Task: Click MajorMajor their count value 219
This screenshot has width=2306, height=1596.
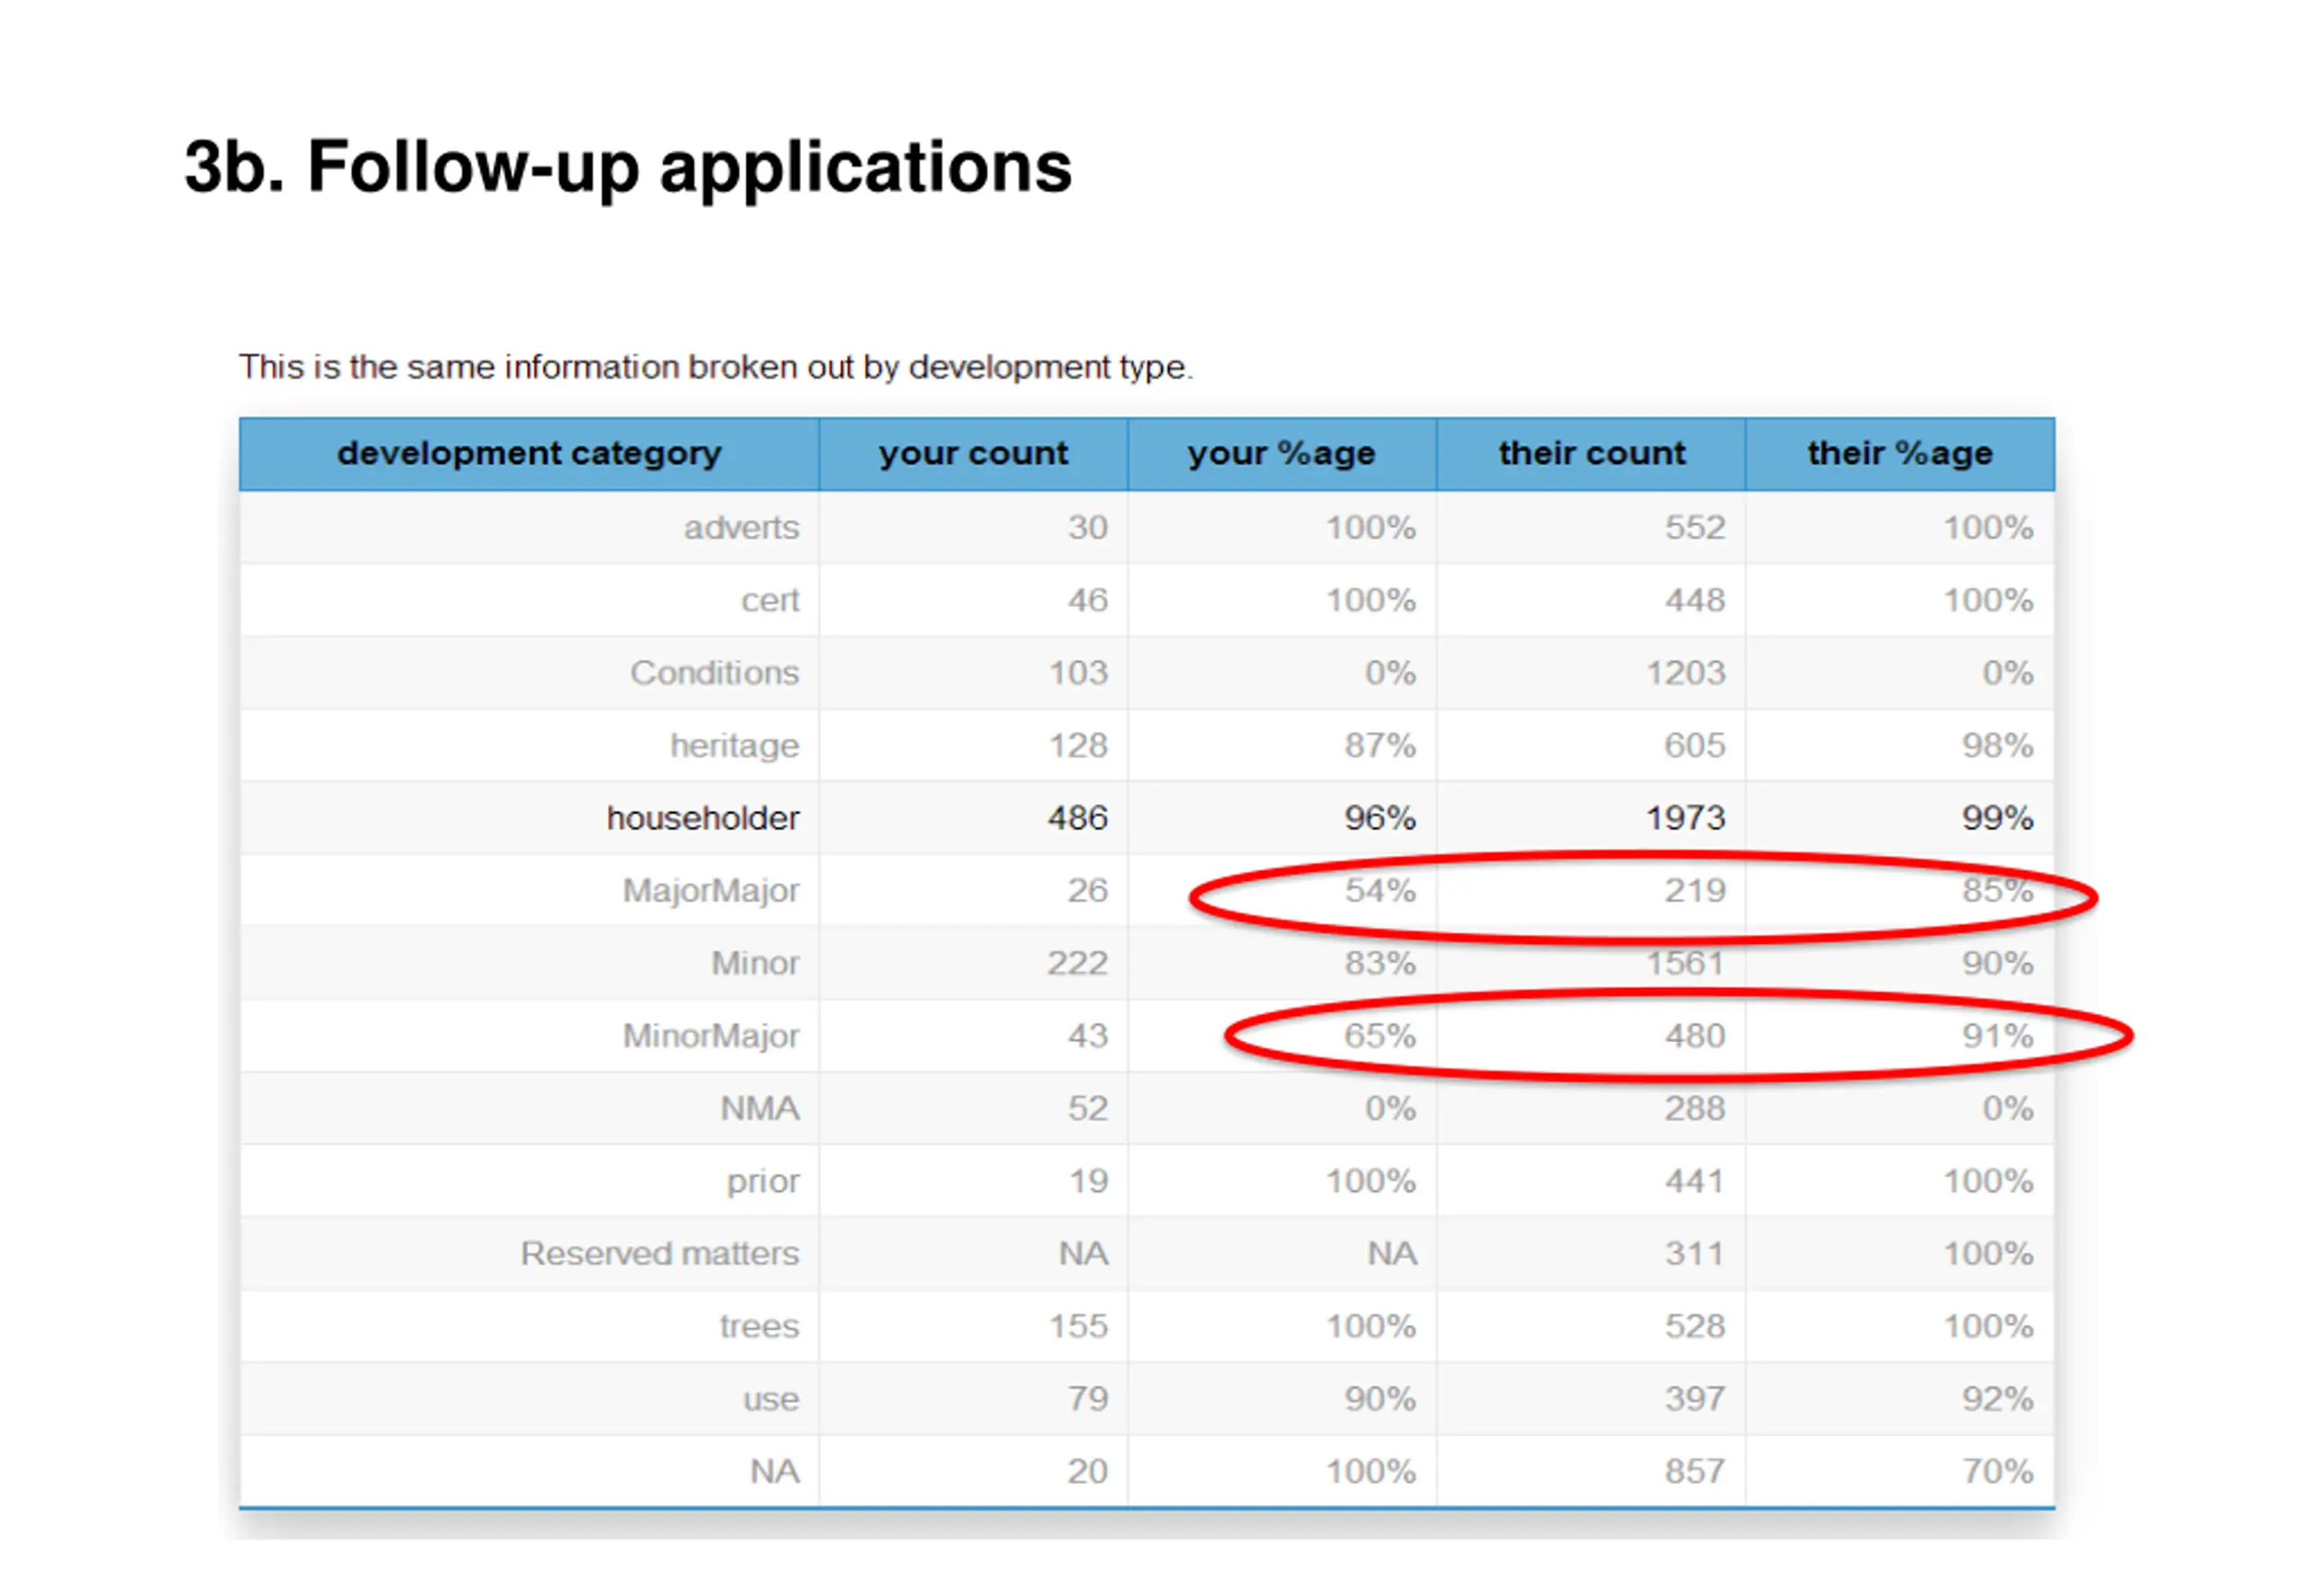Action: 1695,890
